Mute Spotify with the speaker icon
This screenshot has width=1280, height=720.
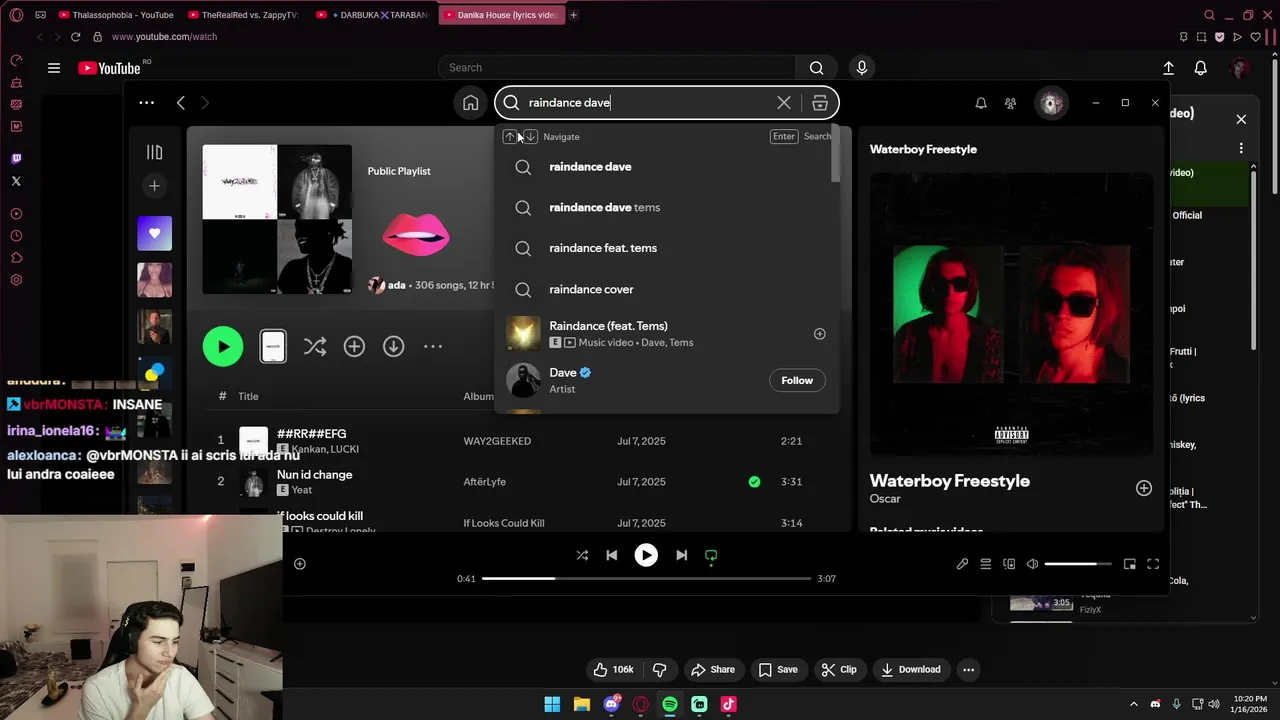(1032, 564)
